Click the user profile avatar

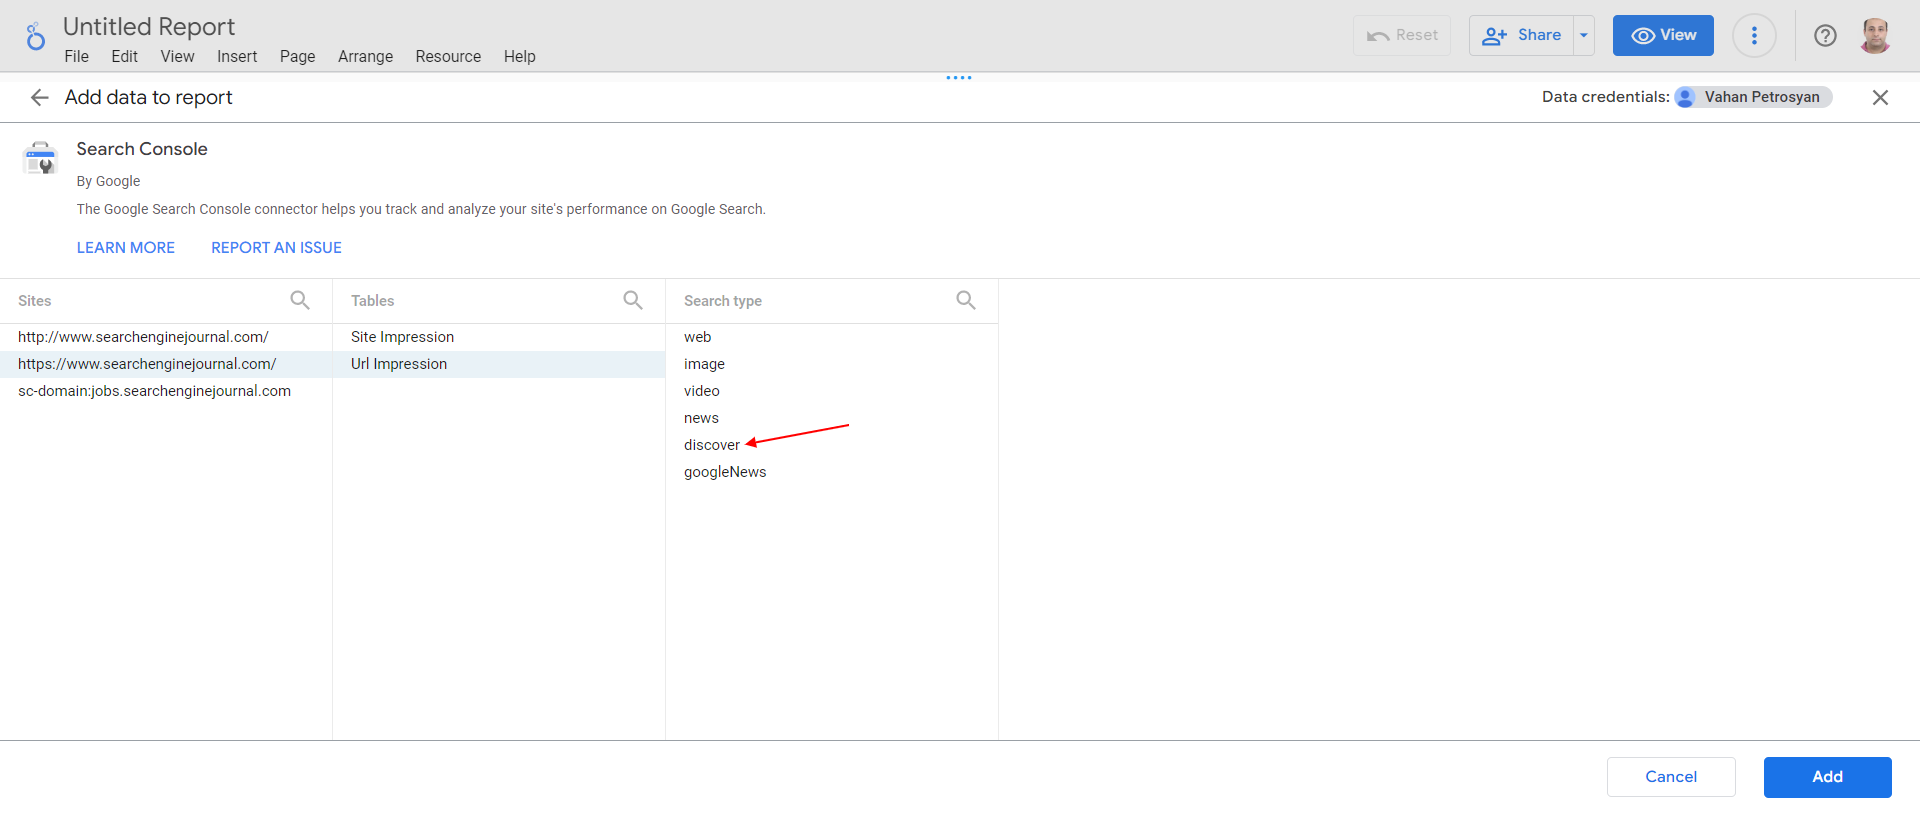pos(1875,36)
